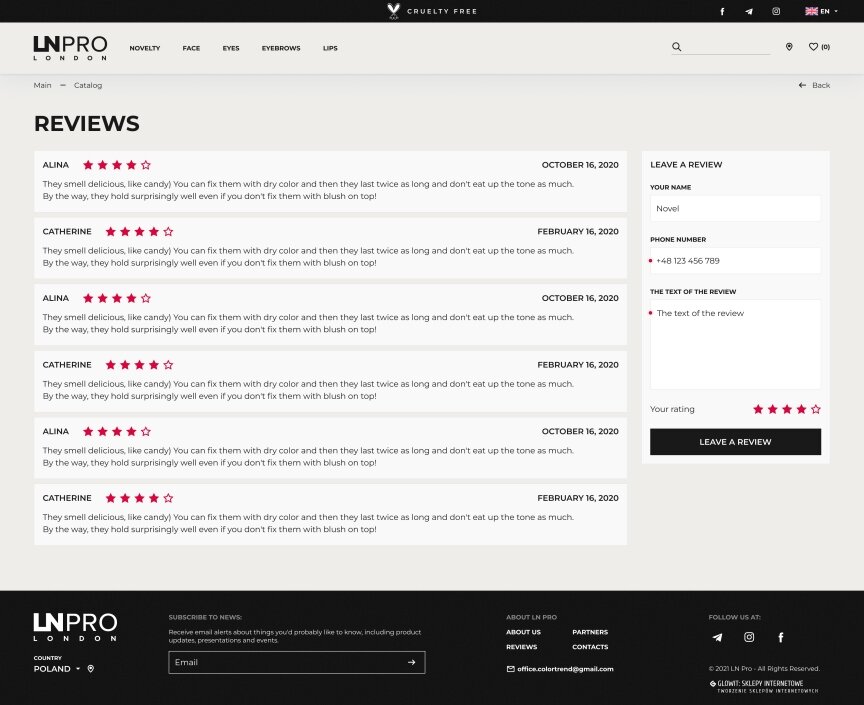Click the Cruelty Free bunny icon
Image resolution: width=864 pixels, height=705 pixels.
(x=393, y=11)
